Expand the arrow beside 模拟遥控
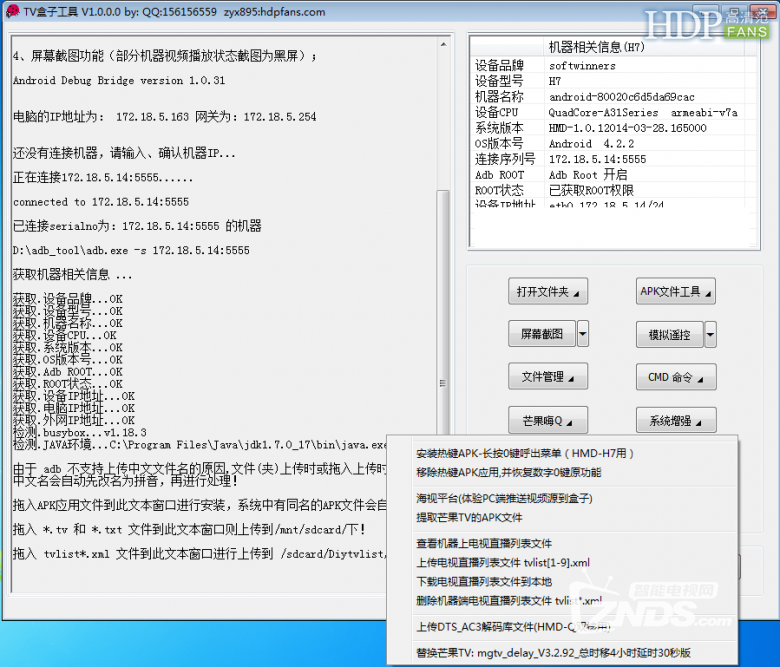Screen dimensions: 780x667 click(x=710, y=335)
